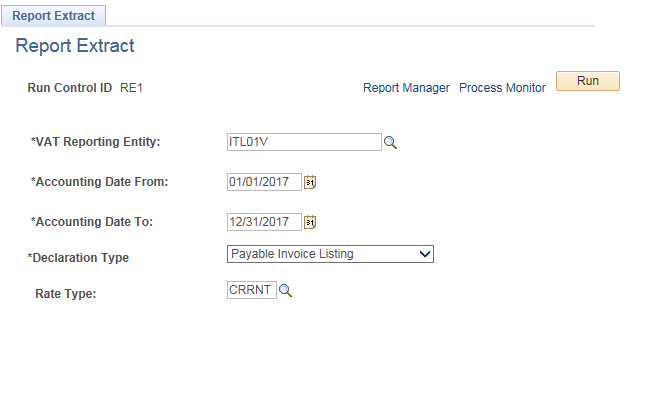
Task: Click the Run Control ID label
Action: point(70,88)
